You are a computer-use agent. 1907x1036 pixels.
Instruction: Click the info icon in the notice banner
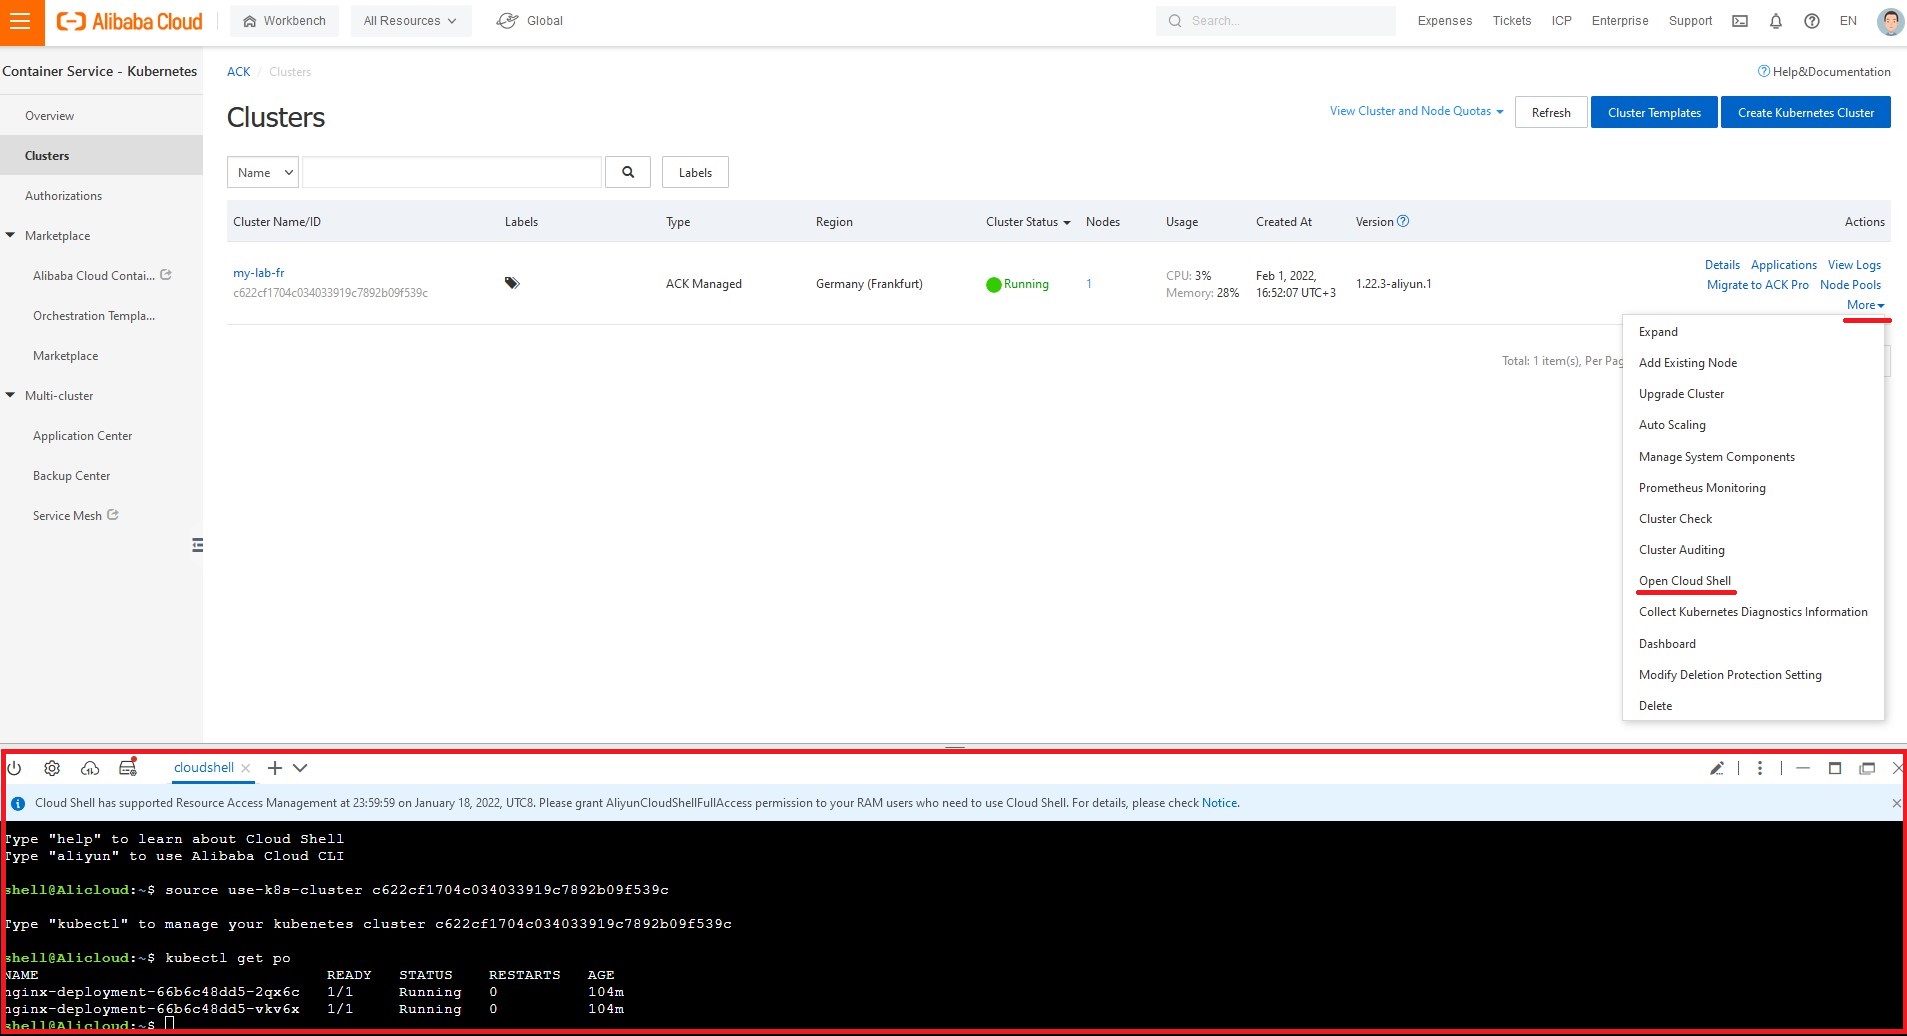click(x=18, y=803)
